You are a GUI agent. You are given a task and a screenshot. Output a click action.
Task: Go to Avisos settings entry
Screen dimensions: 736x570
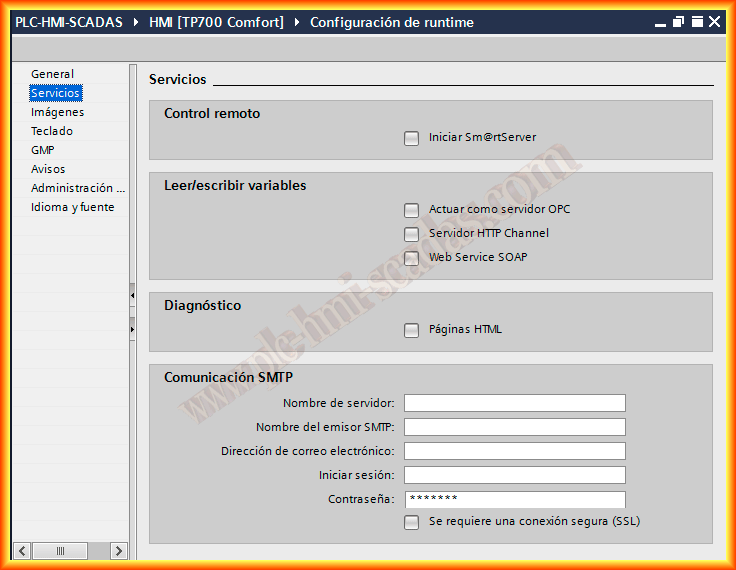point(48,169)
